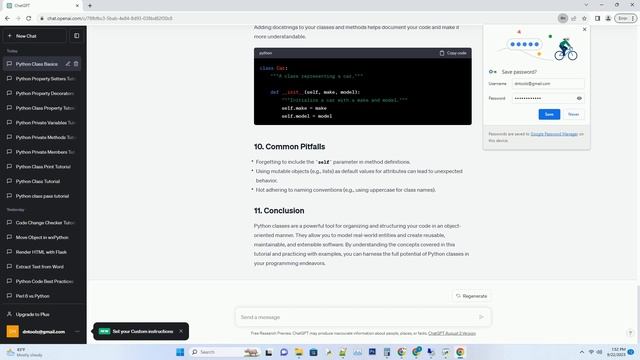Open the Python Private Variables chat

[43, 123]
